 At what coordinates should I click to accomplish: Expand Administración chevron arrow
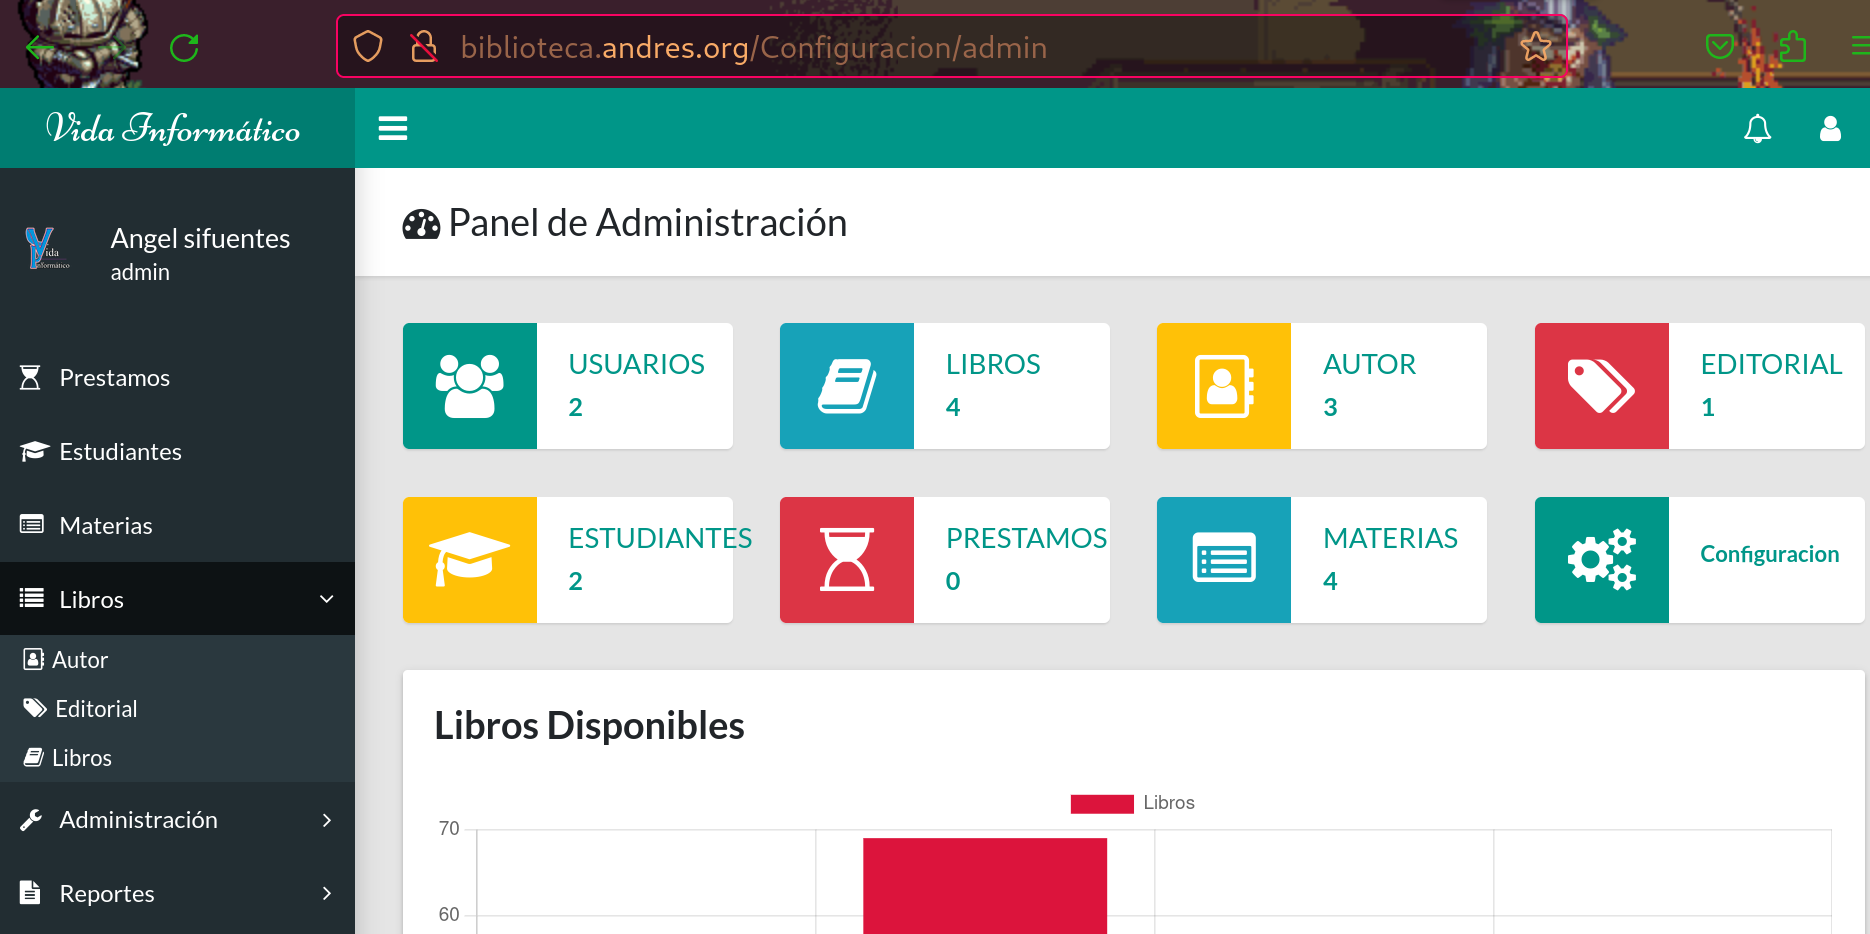pos(326,820)
